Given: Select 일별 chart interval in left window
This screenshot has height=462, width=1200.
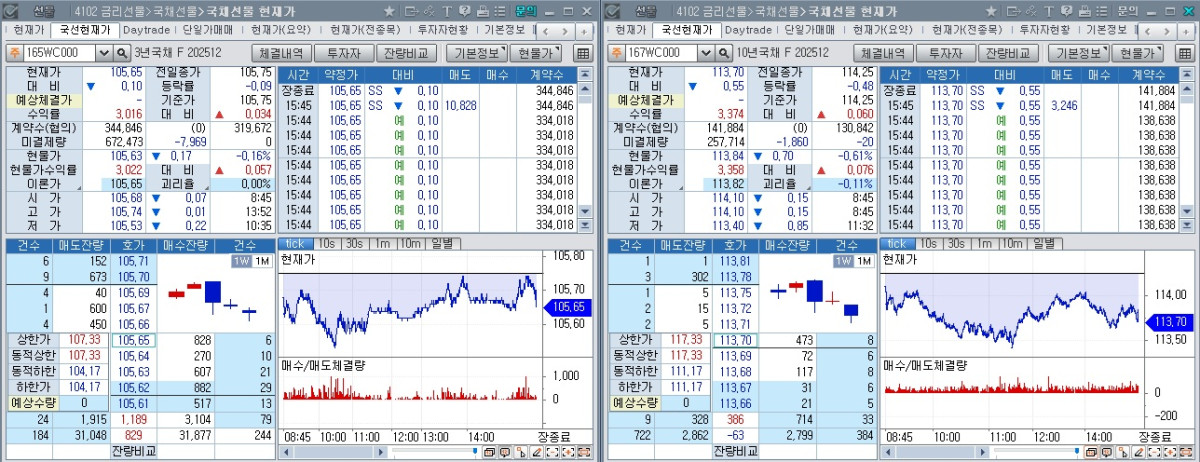Looking at the screenshot, I should coord(444,243).
